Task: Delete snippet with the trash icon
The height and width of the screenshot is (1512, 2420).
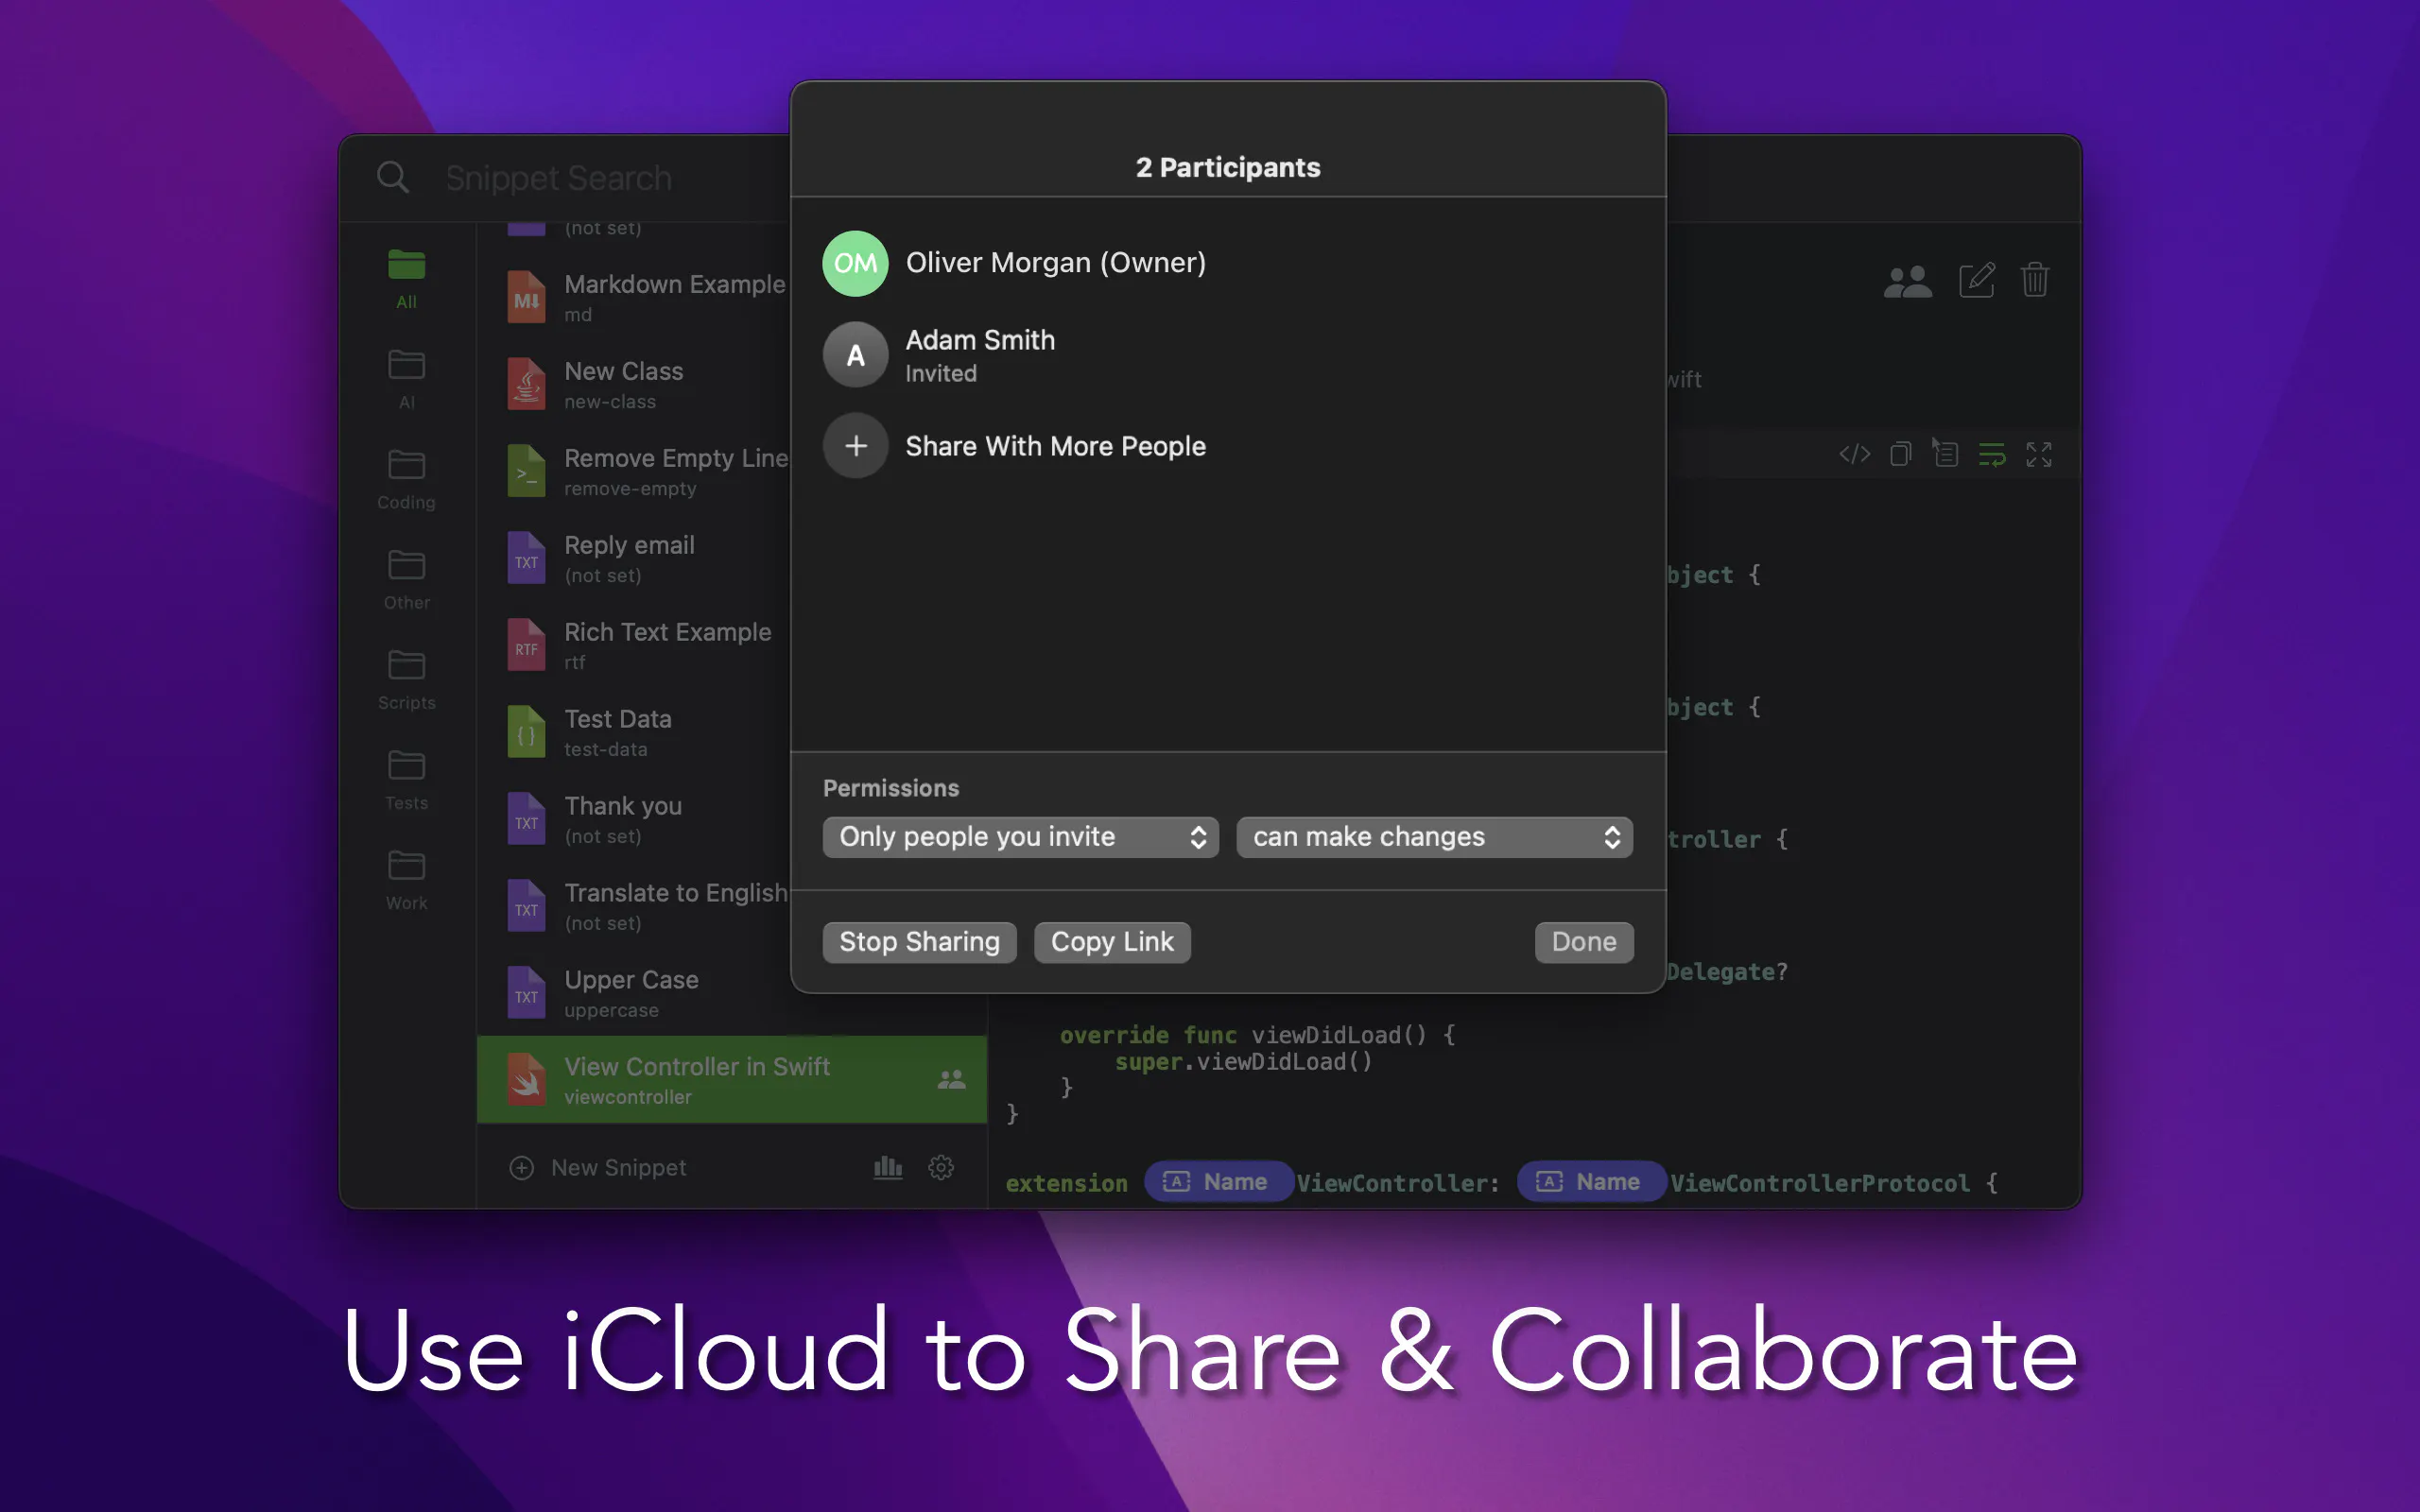Action: (2035, 280)
